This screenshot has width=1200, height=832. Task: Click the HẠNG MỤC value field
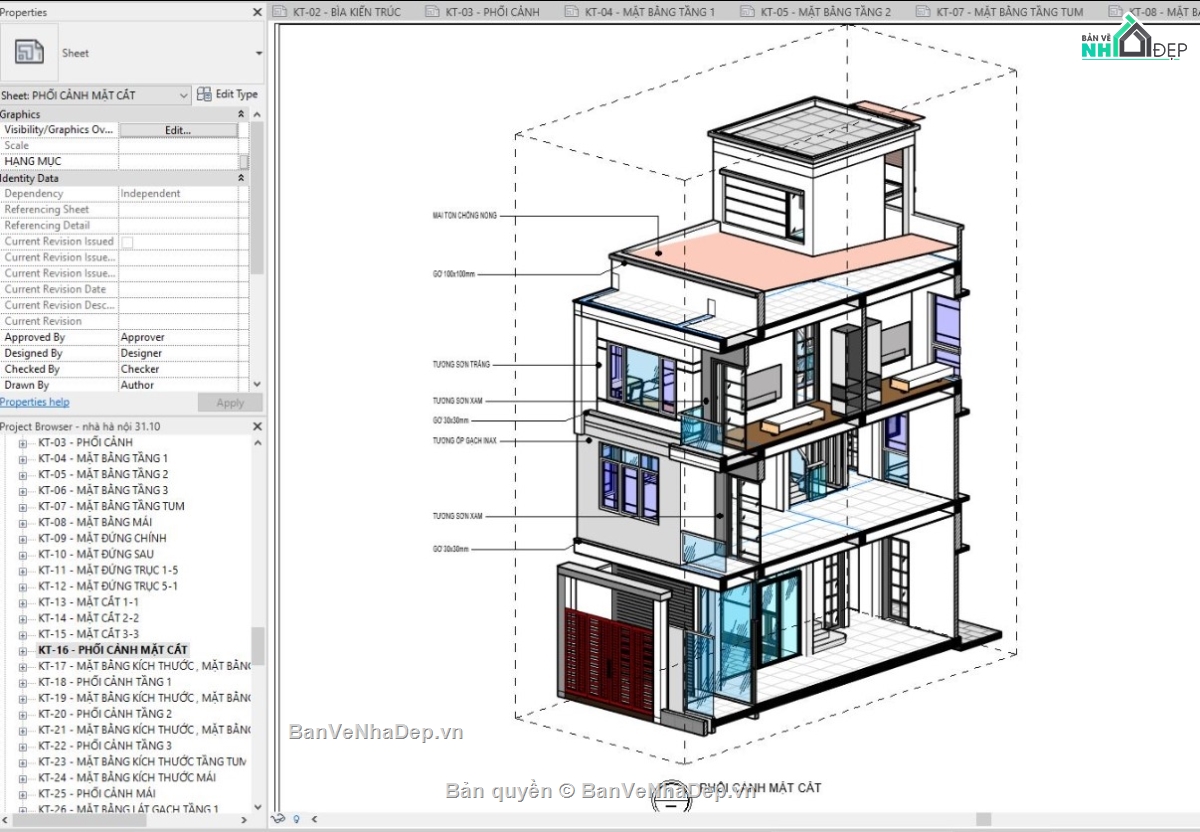click(178, 161)
